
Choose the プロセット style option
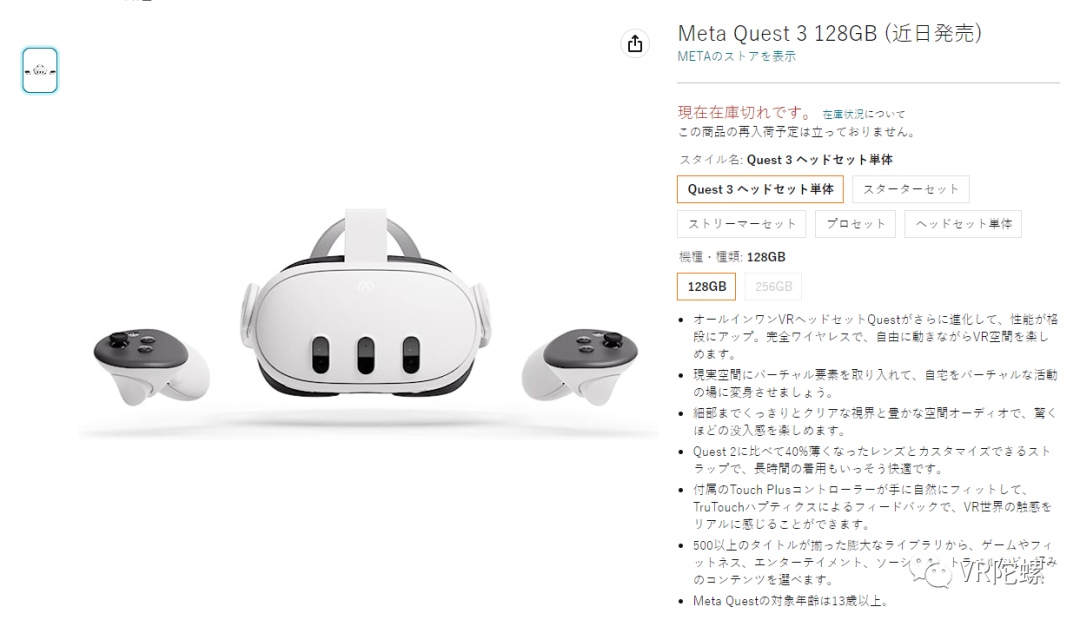click(x=855, y=224)
